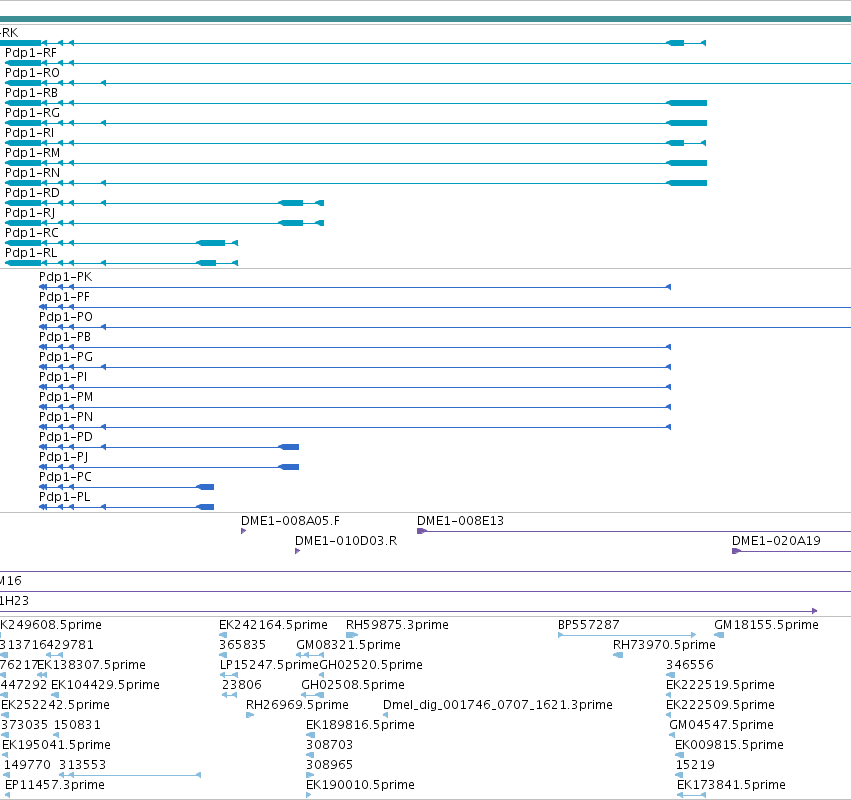
Task: Click the 365835 feature label
Action: coord(243,645)
